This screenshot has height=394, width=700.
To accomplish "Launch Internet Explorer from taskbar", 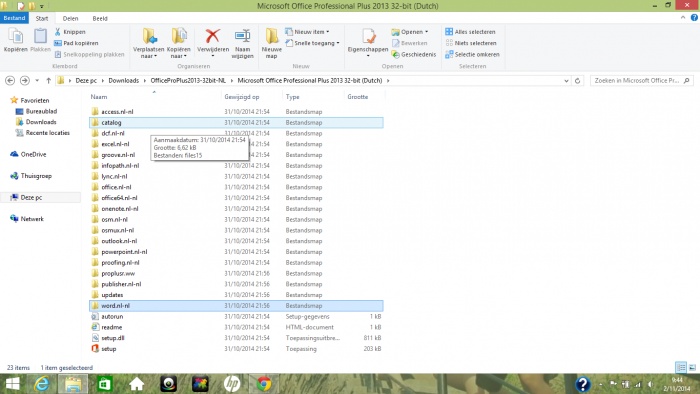I will click(42, 384).
